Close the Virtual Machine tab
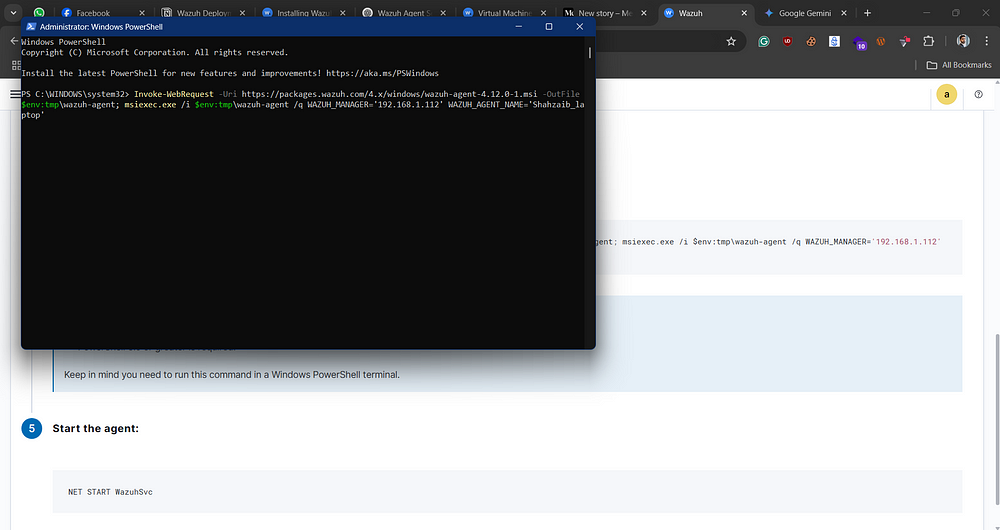 (543, 13)
